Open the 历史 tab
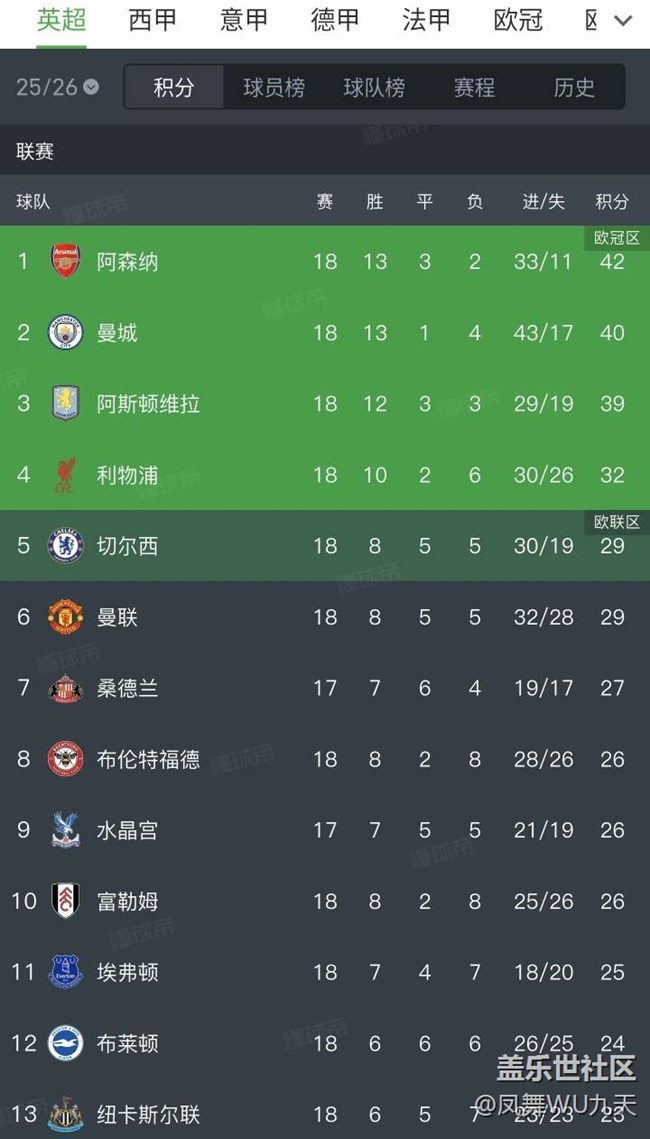The height and width of the screenshot is (1139, 650). pos(574,88)
